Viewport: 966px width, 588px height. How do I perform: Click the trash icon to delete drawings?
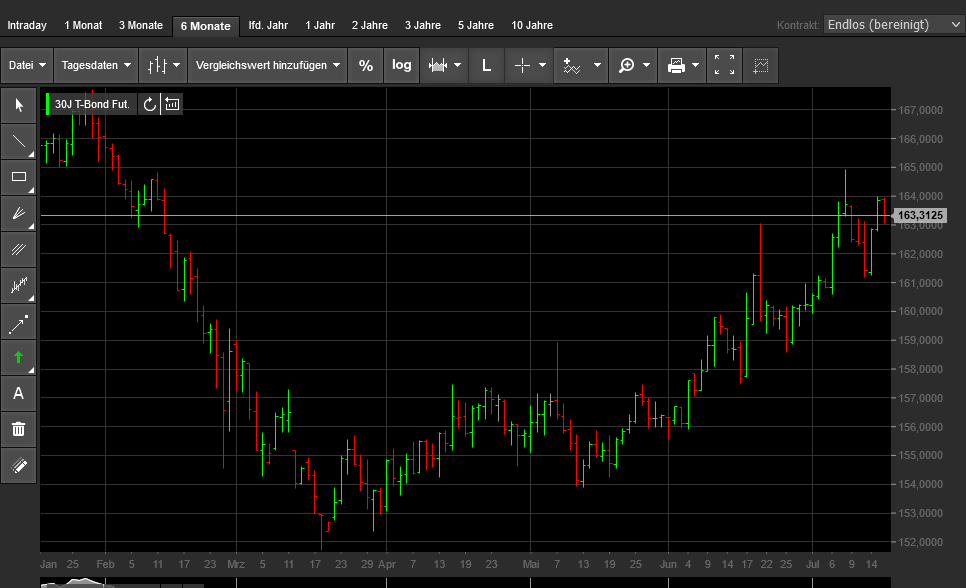tap(19, 429)
